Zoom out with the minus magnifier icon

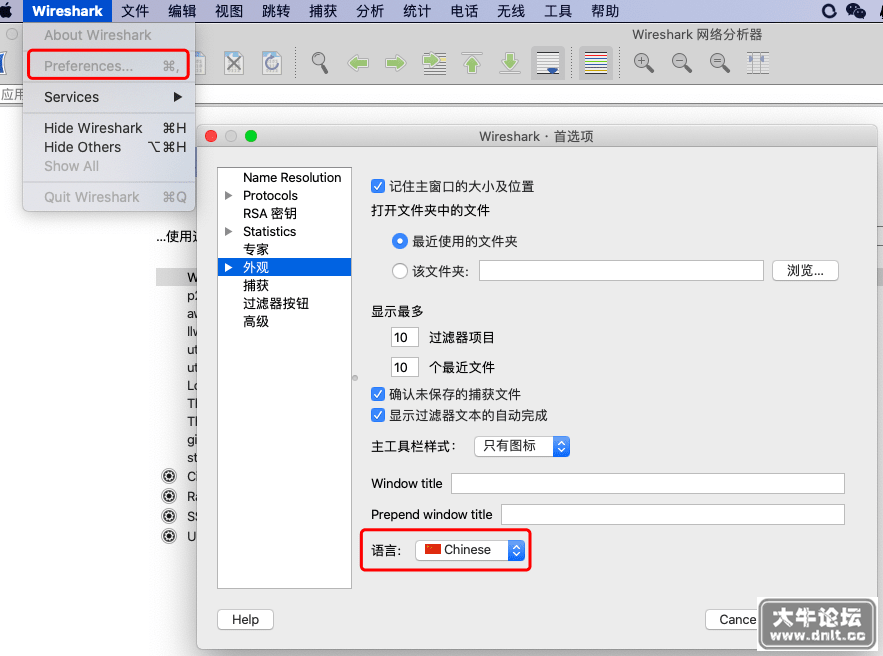681,63
